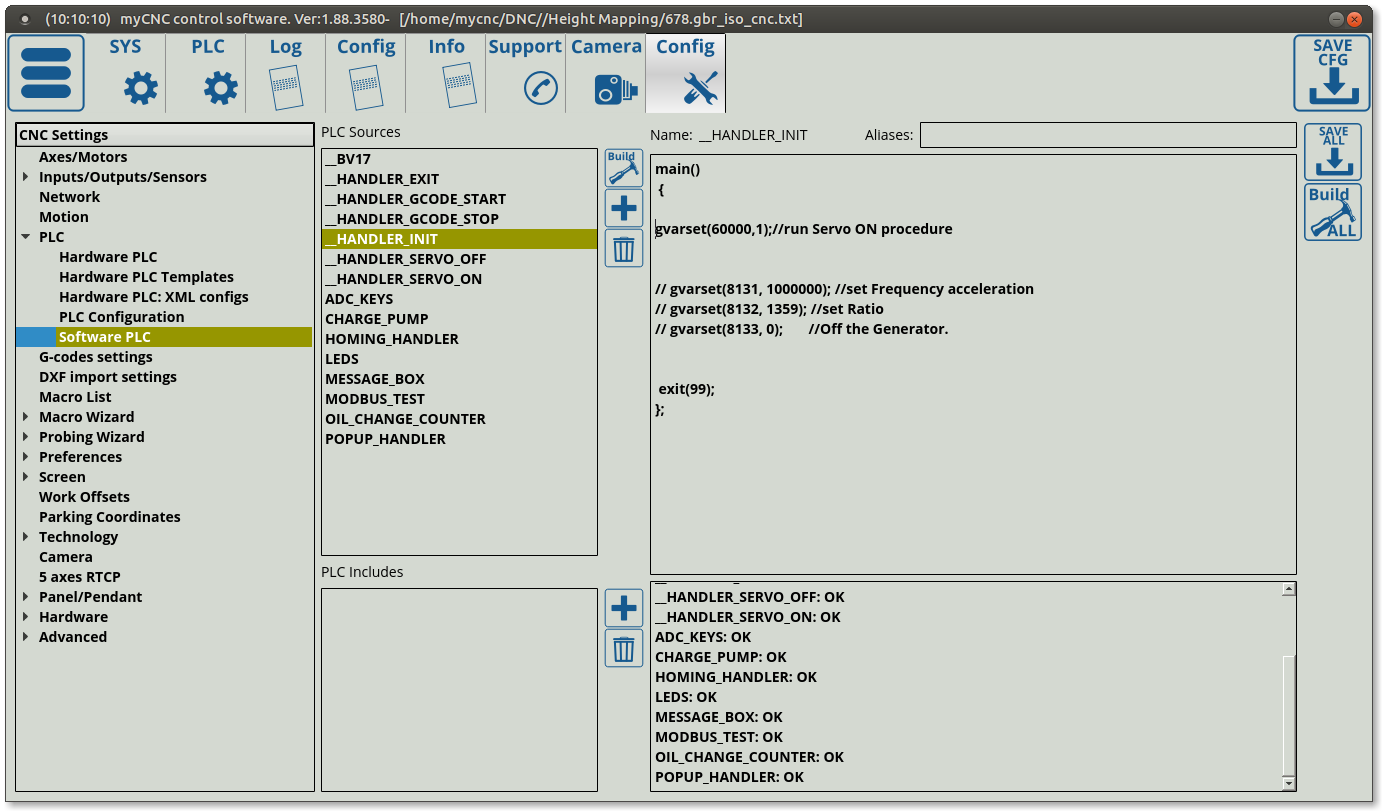Collapse the PLC tree node

point(26,237)
